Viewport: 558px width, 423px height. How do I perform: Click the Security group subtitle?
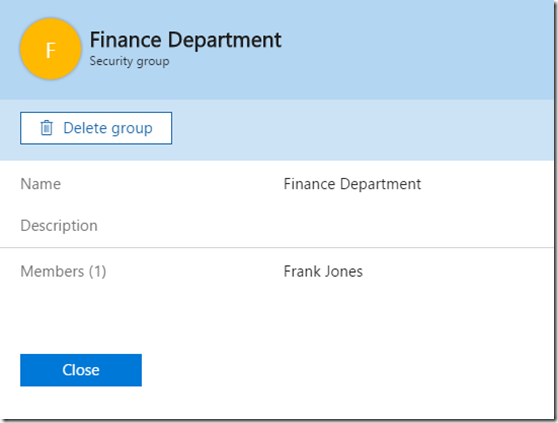point(129,61)
